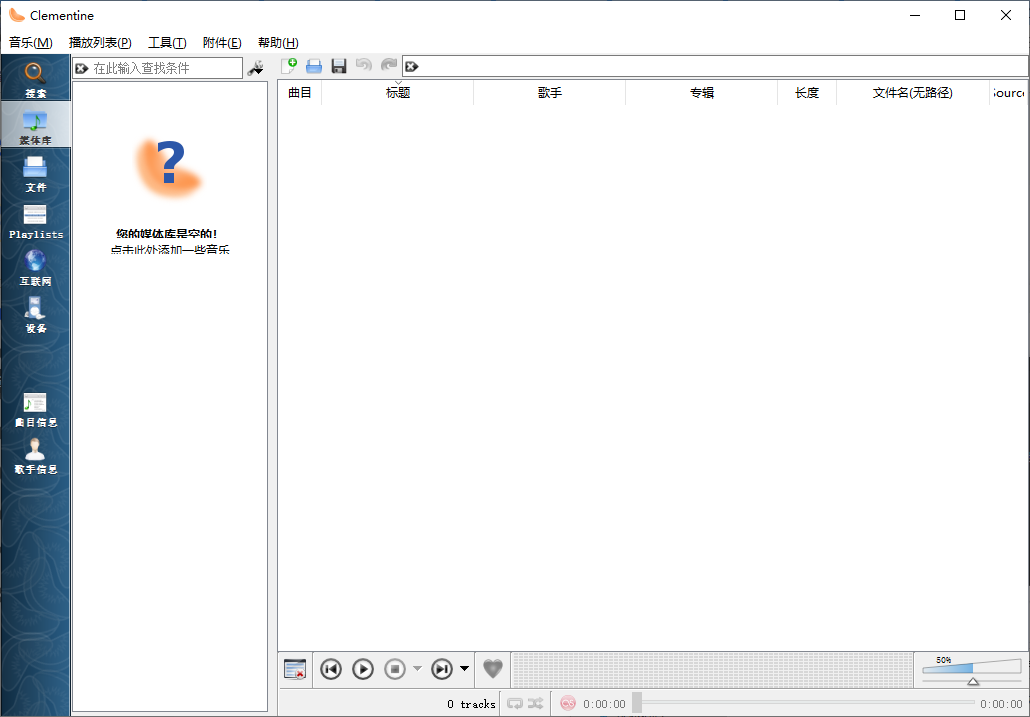Toggle Last.fm scrobbling in the status bar
Viewport: 1030px width, 717px height.
567,703
